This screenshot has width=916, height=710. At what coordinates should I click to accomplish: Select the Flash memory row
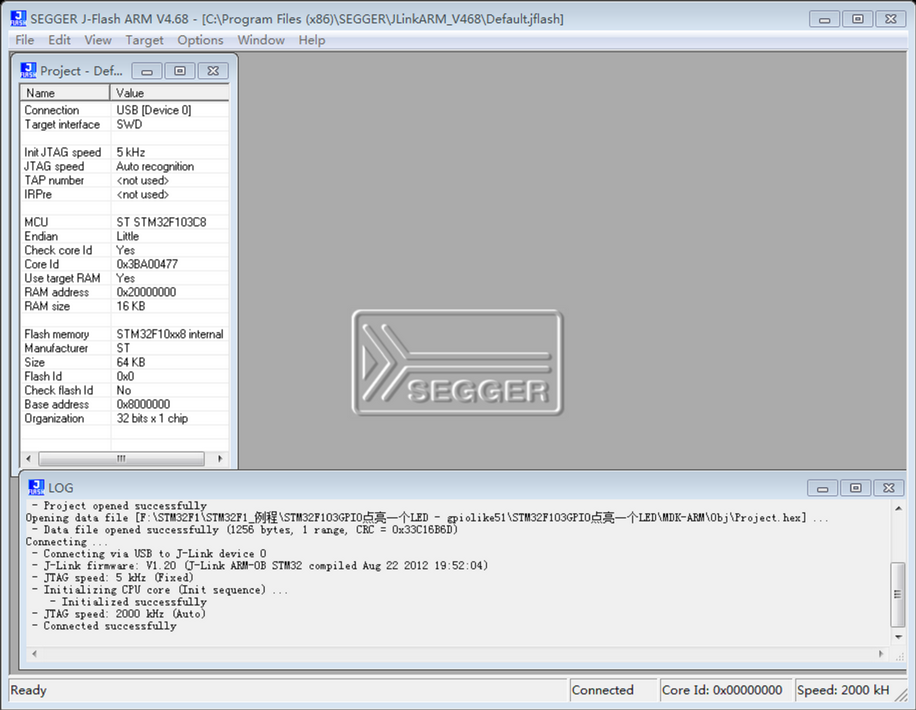124,334
